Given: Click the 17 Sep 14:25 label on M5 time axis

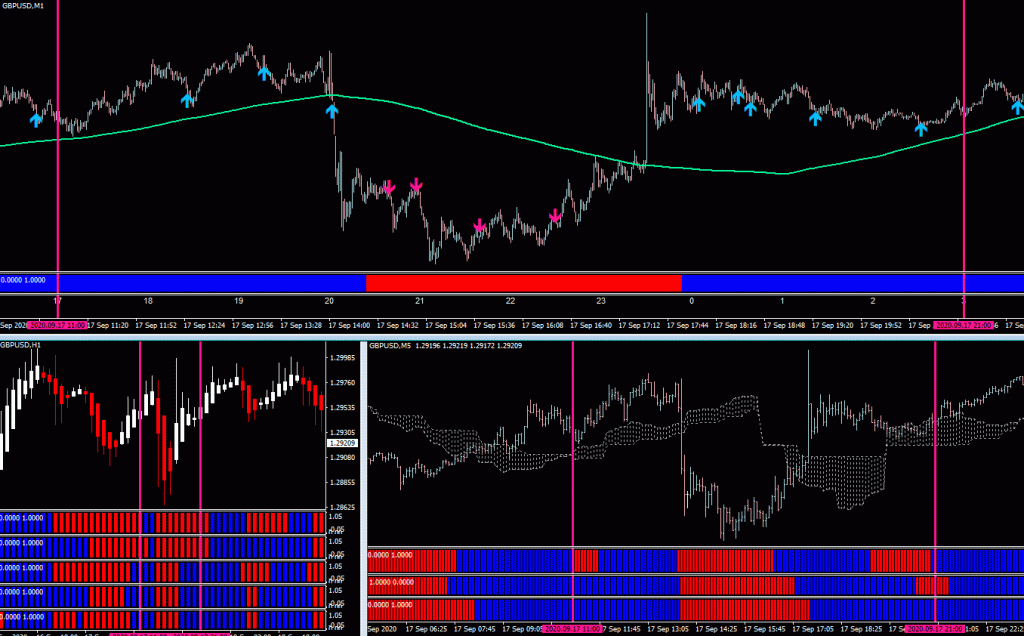Looking at the screenshot, I should click(x=716, y=629).
